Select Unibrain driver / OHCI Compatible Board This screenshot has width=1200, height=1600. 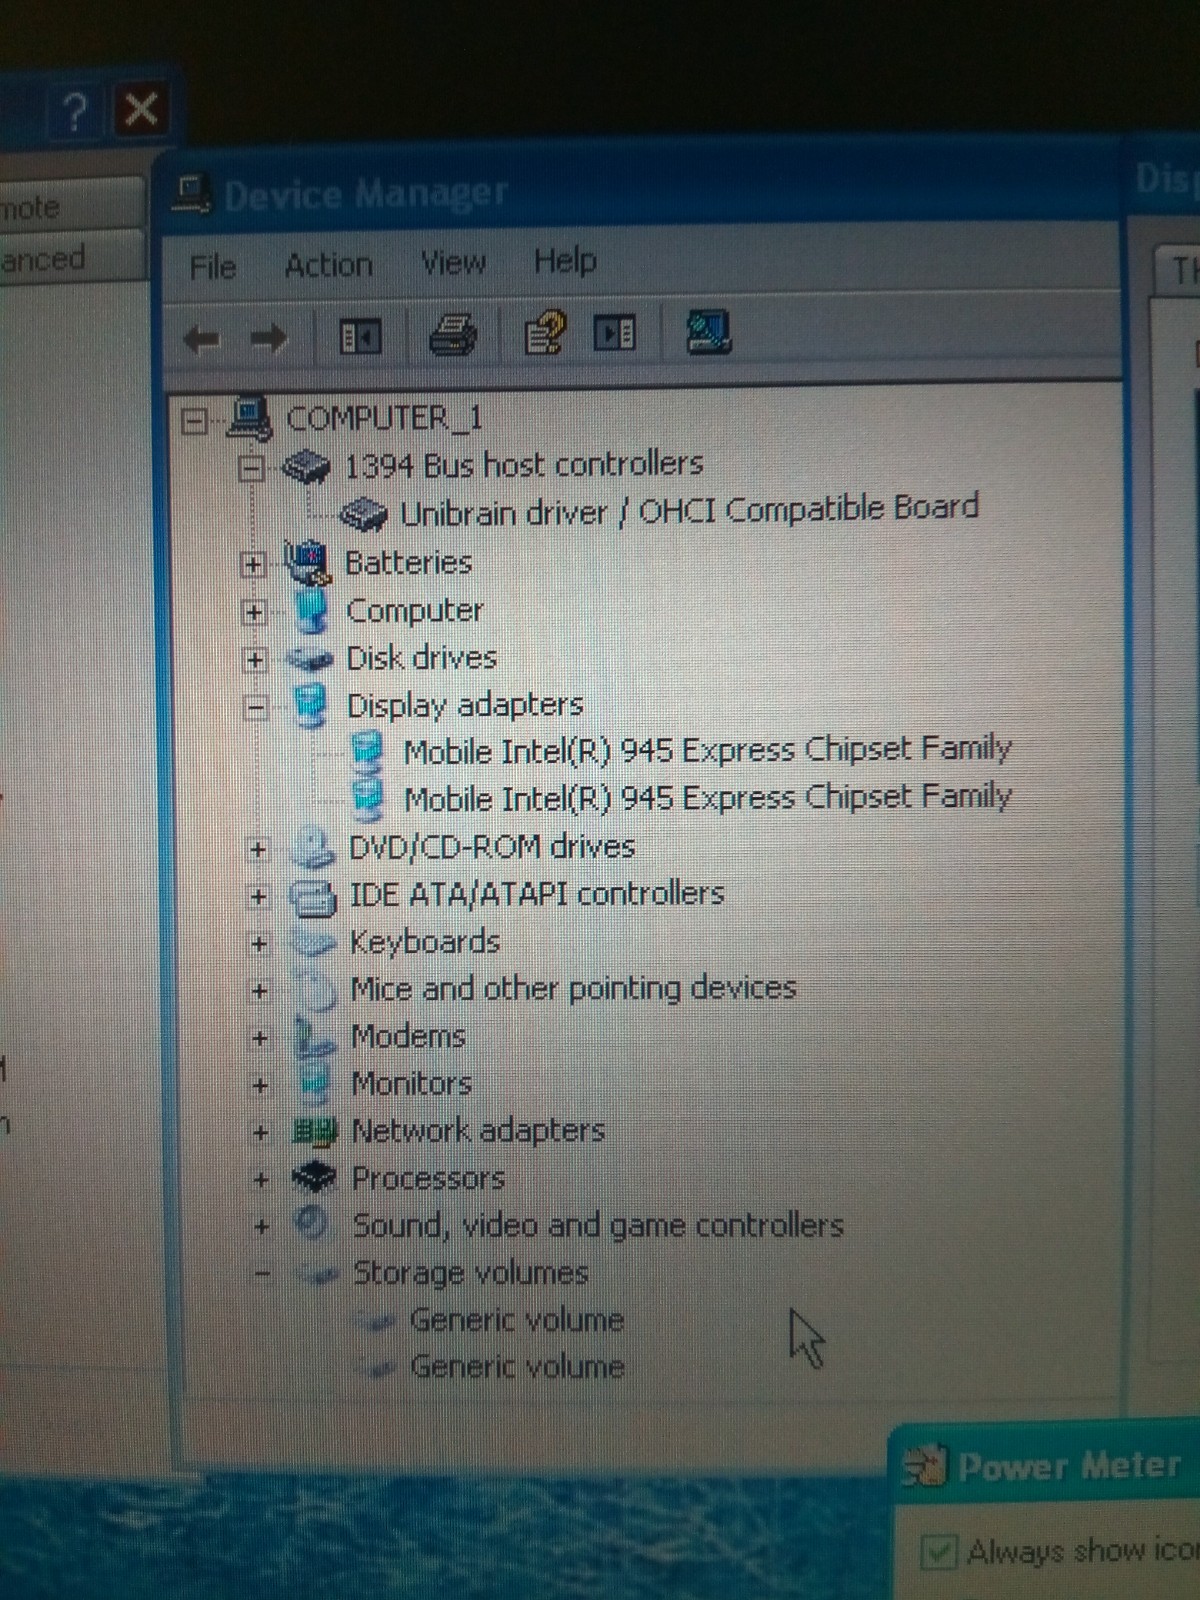pos(689,510)
